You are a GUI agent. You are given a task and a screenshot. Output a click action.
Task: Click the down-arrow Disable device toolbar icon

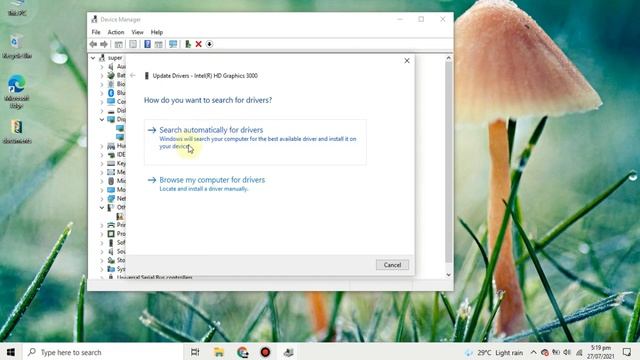(x=209, y=44)
